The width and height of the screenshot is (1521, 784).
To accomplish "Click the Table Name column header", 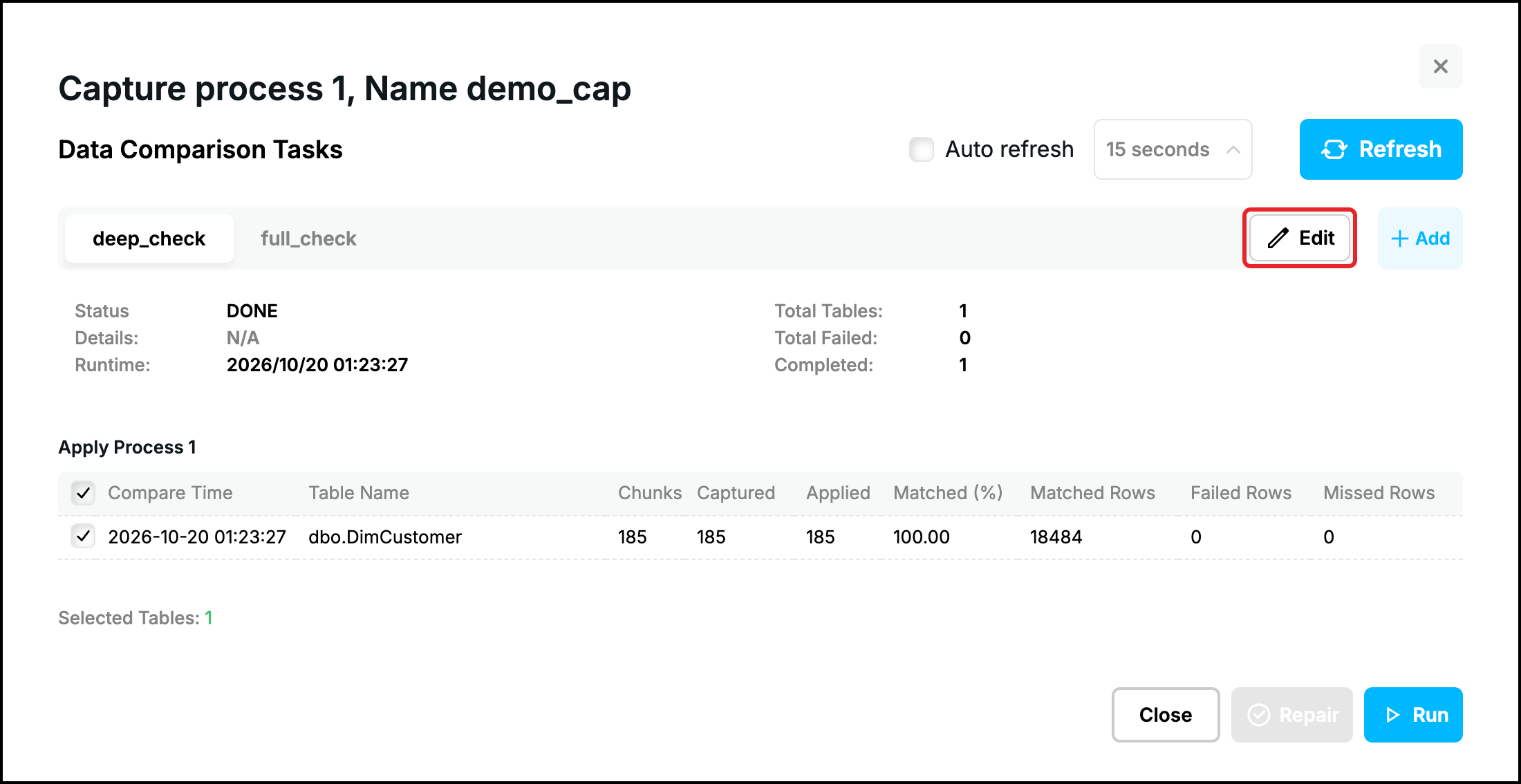I will (359, 493).
